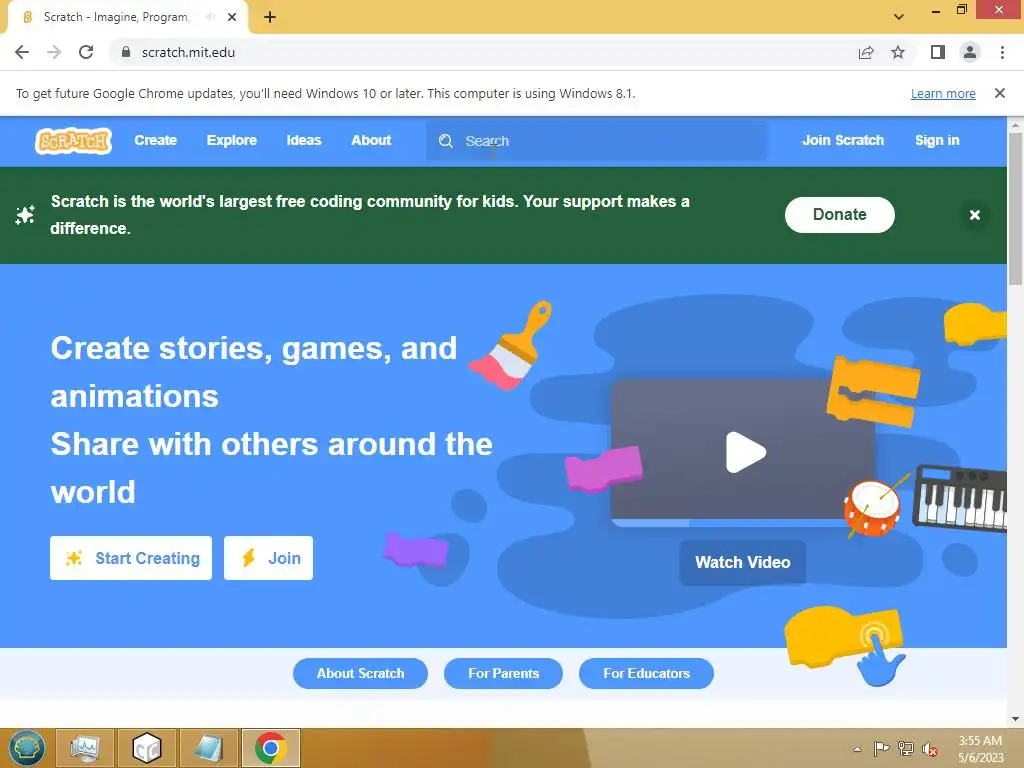Play the intro video with the play icon
Image resolution: width=1024 pixels, height=768 pixels.
pyautogui.click(x=745, y=452)
